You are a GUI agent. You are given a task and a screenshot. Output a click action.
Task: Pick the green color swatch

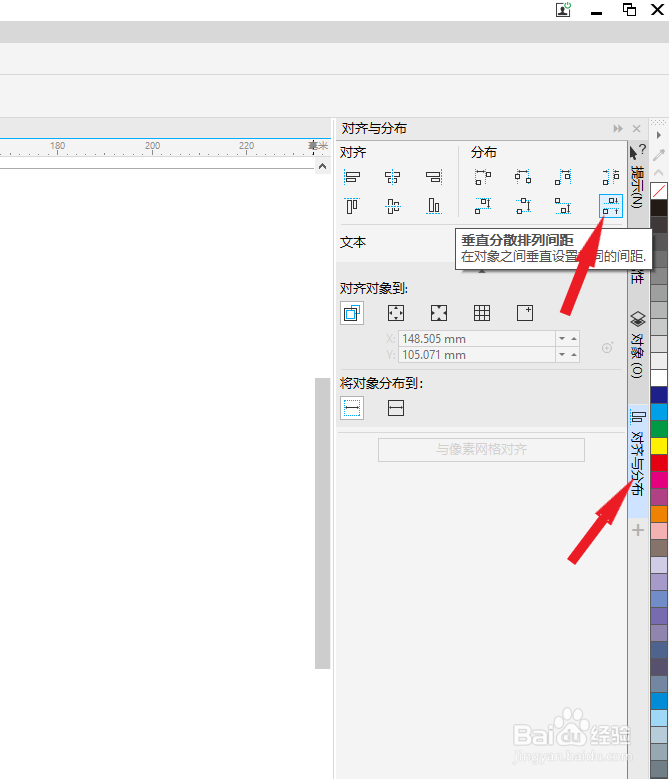659,429
